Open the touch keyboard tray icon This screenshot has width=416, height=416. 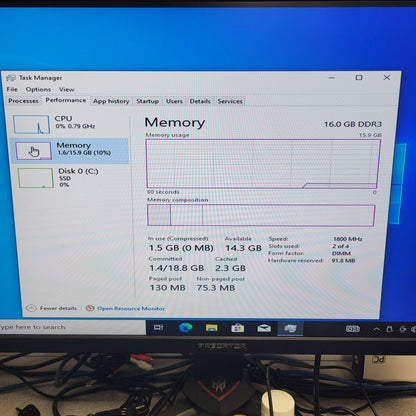(353, 329)
